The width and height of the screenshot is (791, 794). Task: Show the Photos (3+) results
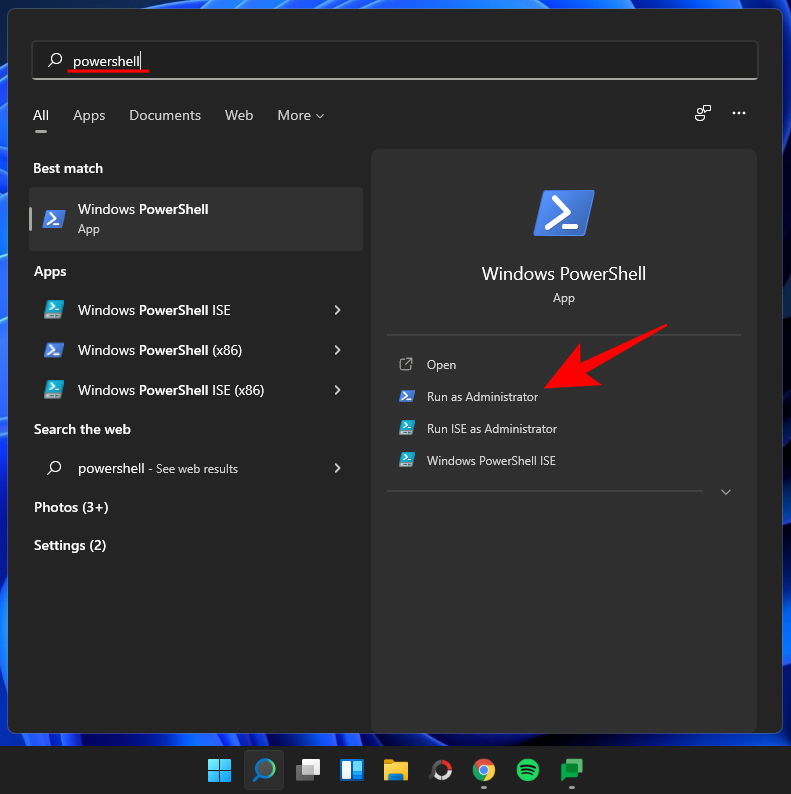(x=71, y=508)
